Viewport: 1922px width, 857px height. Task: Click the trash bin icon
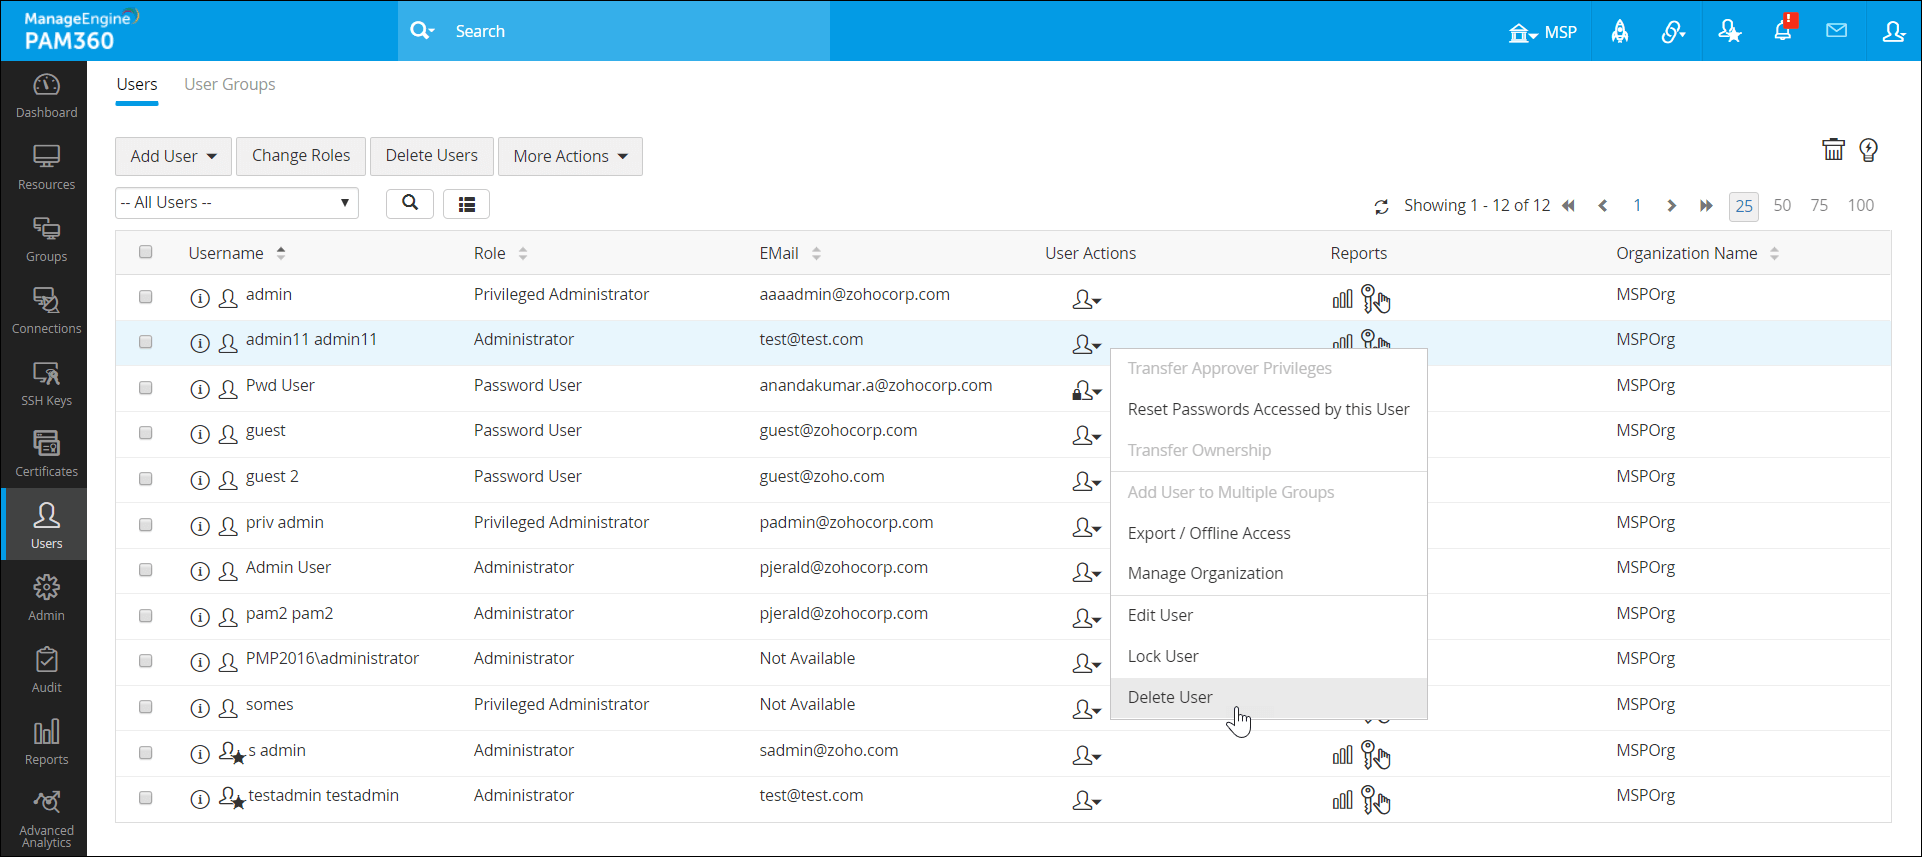(x=1833, y=150)
